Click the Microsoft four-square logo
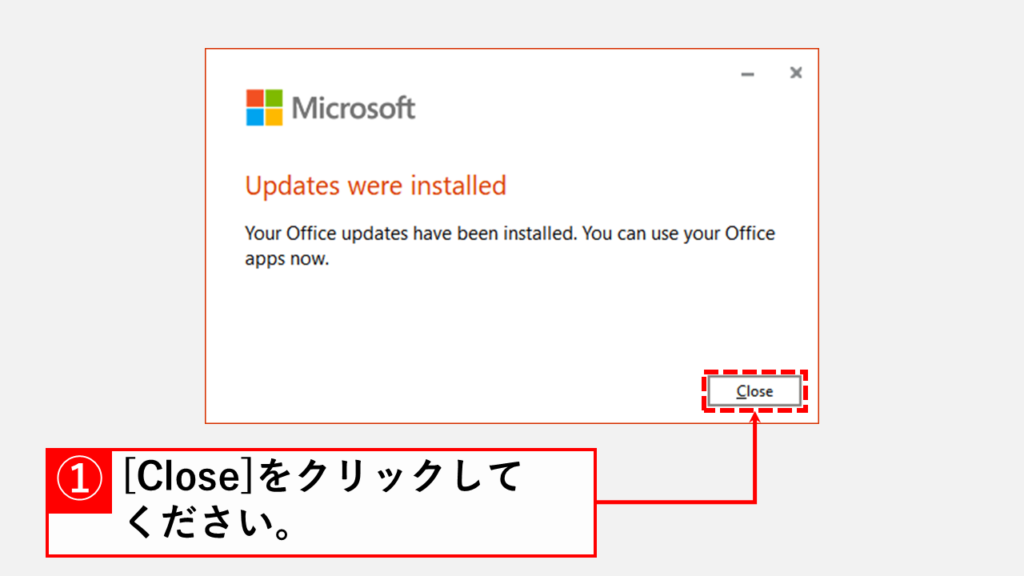1024x576 pixels. pyautogui.click(x=265, y=108)
